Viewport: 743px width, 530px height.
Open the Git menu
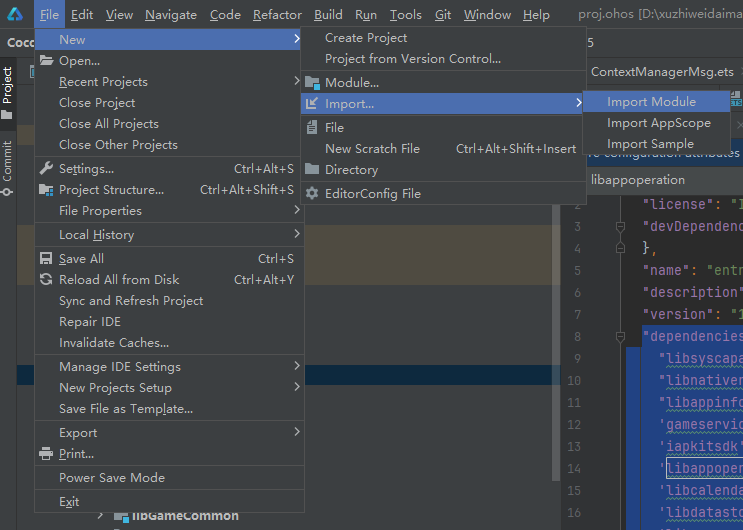point(443,15)
